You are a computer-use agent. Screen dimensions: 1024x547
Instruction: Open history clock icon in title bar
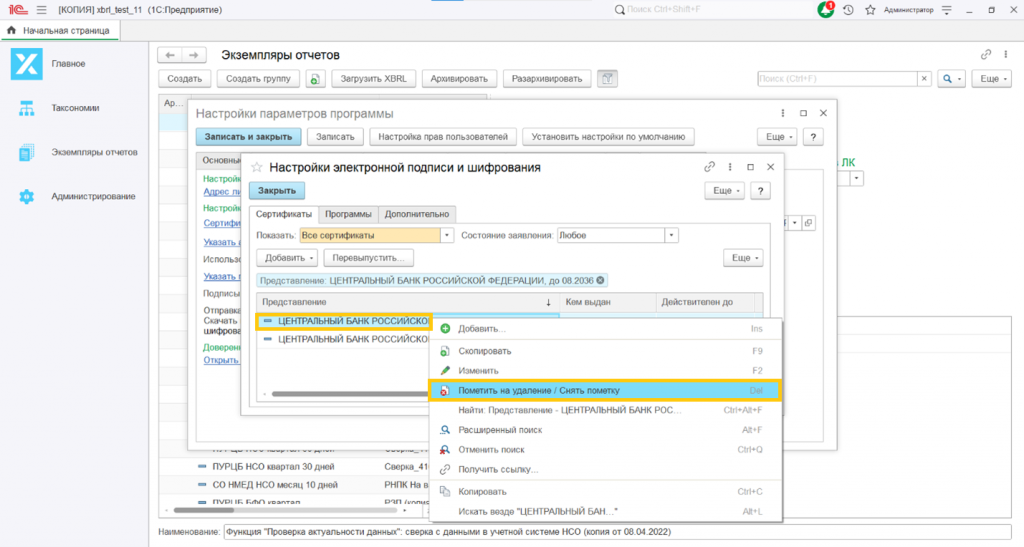[x=848, y=10]
